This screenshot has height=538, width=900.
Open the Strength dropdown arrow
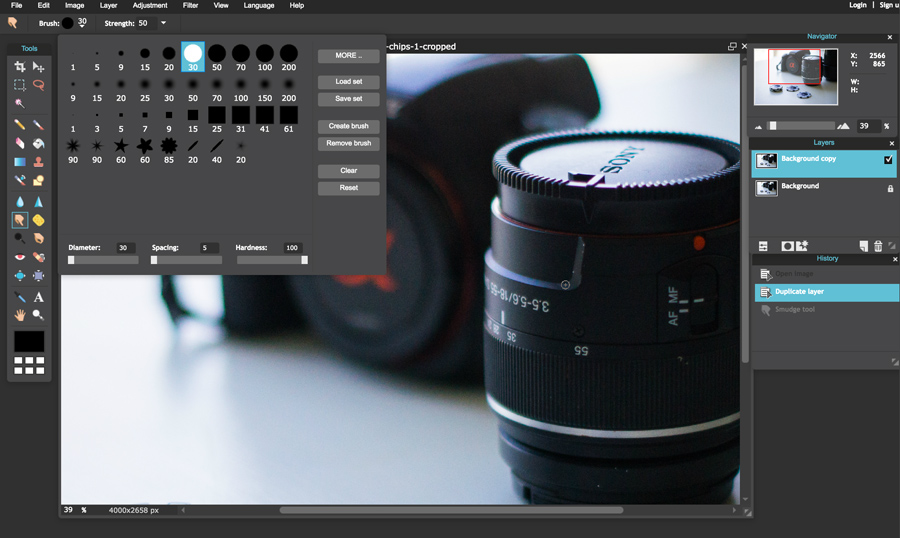coord(164,23)
